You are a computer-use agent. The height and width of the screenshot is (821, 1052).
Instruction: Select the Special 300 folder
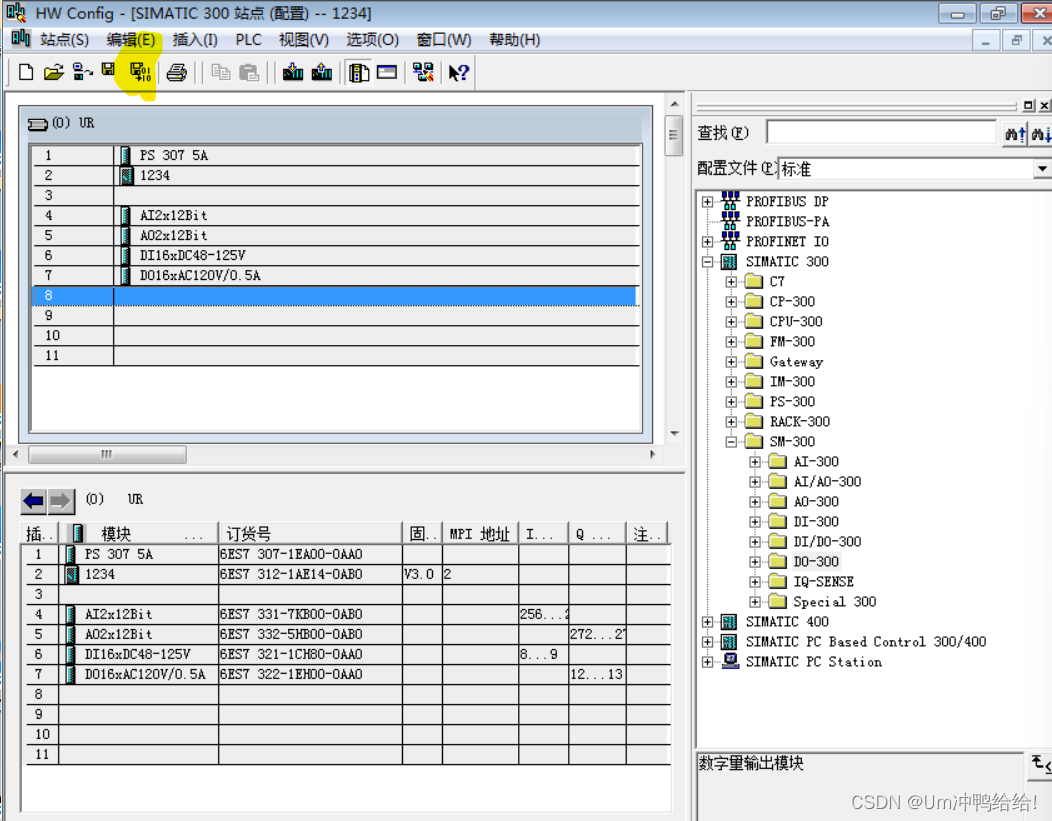835,602
